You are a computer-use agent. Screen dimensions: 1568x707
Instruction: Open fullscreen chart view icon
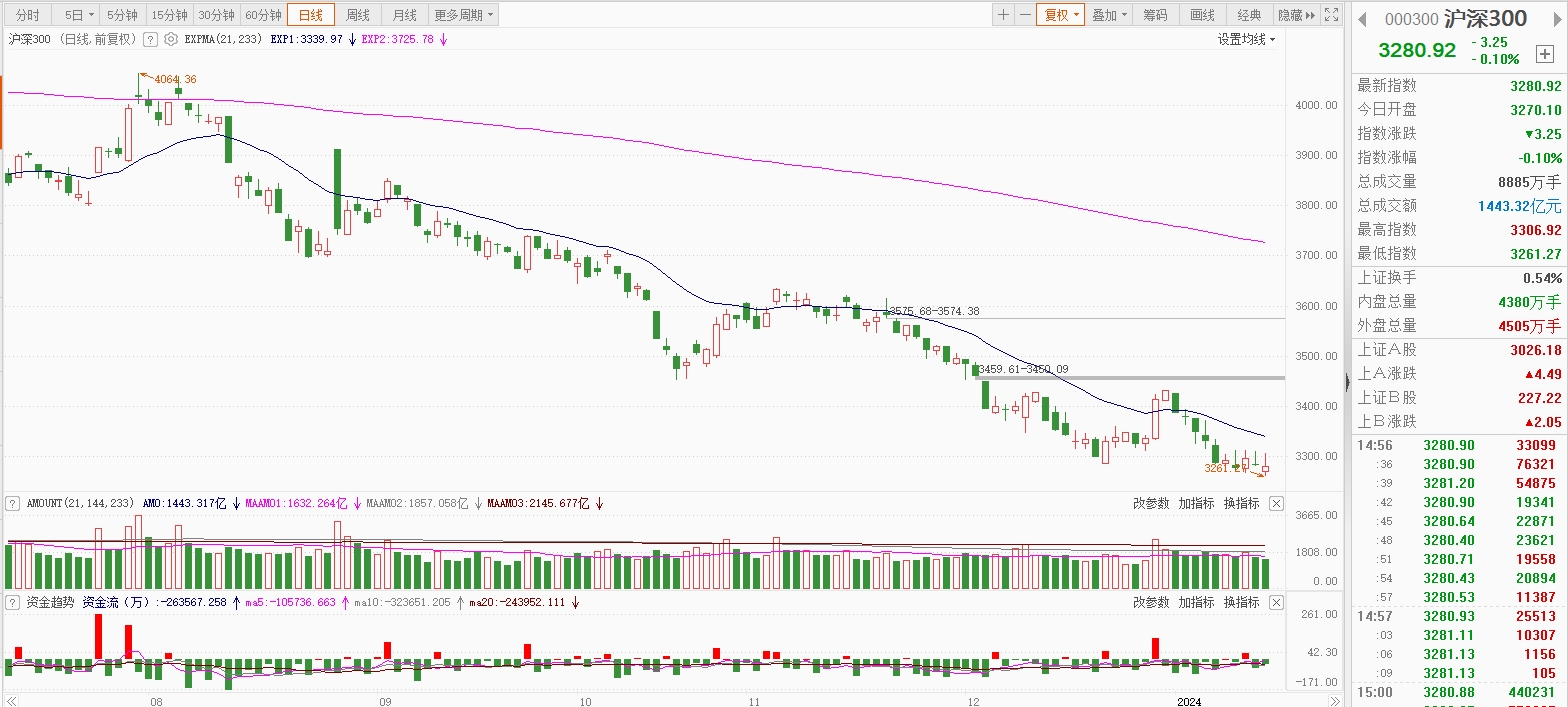click(1331, 15)
